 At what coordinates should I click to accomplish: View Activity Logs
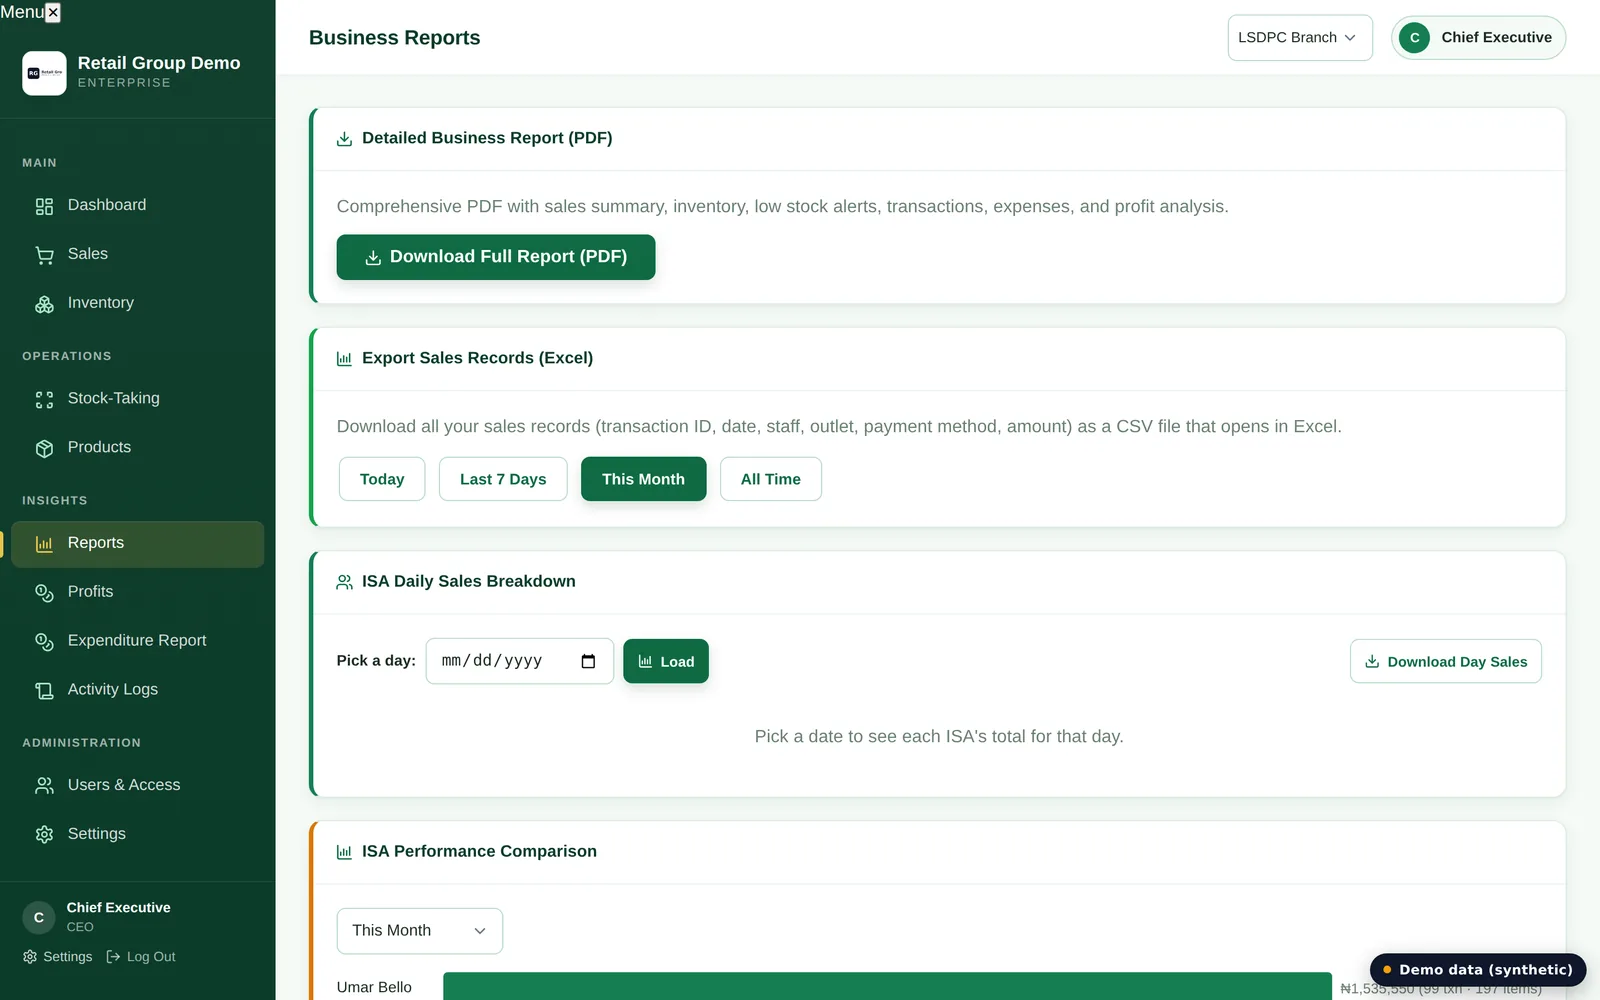pyautogui.click(x=138, y=690)
